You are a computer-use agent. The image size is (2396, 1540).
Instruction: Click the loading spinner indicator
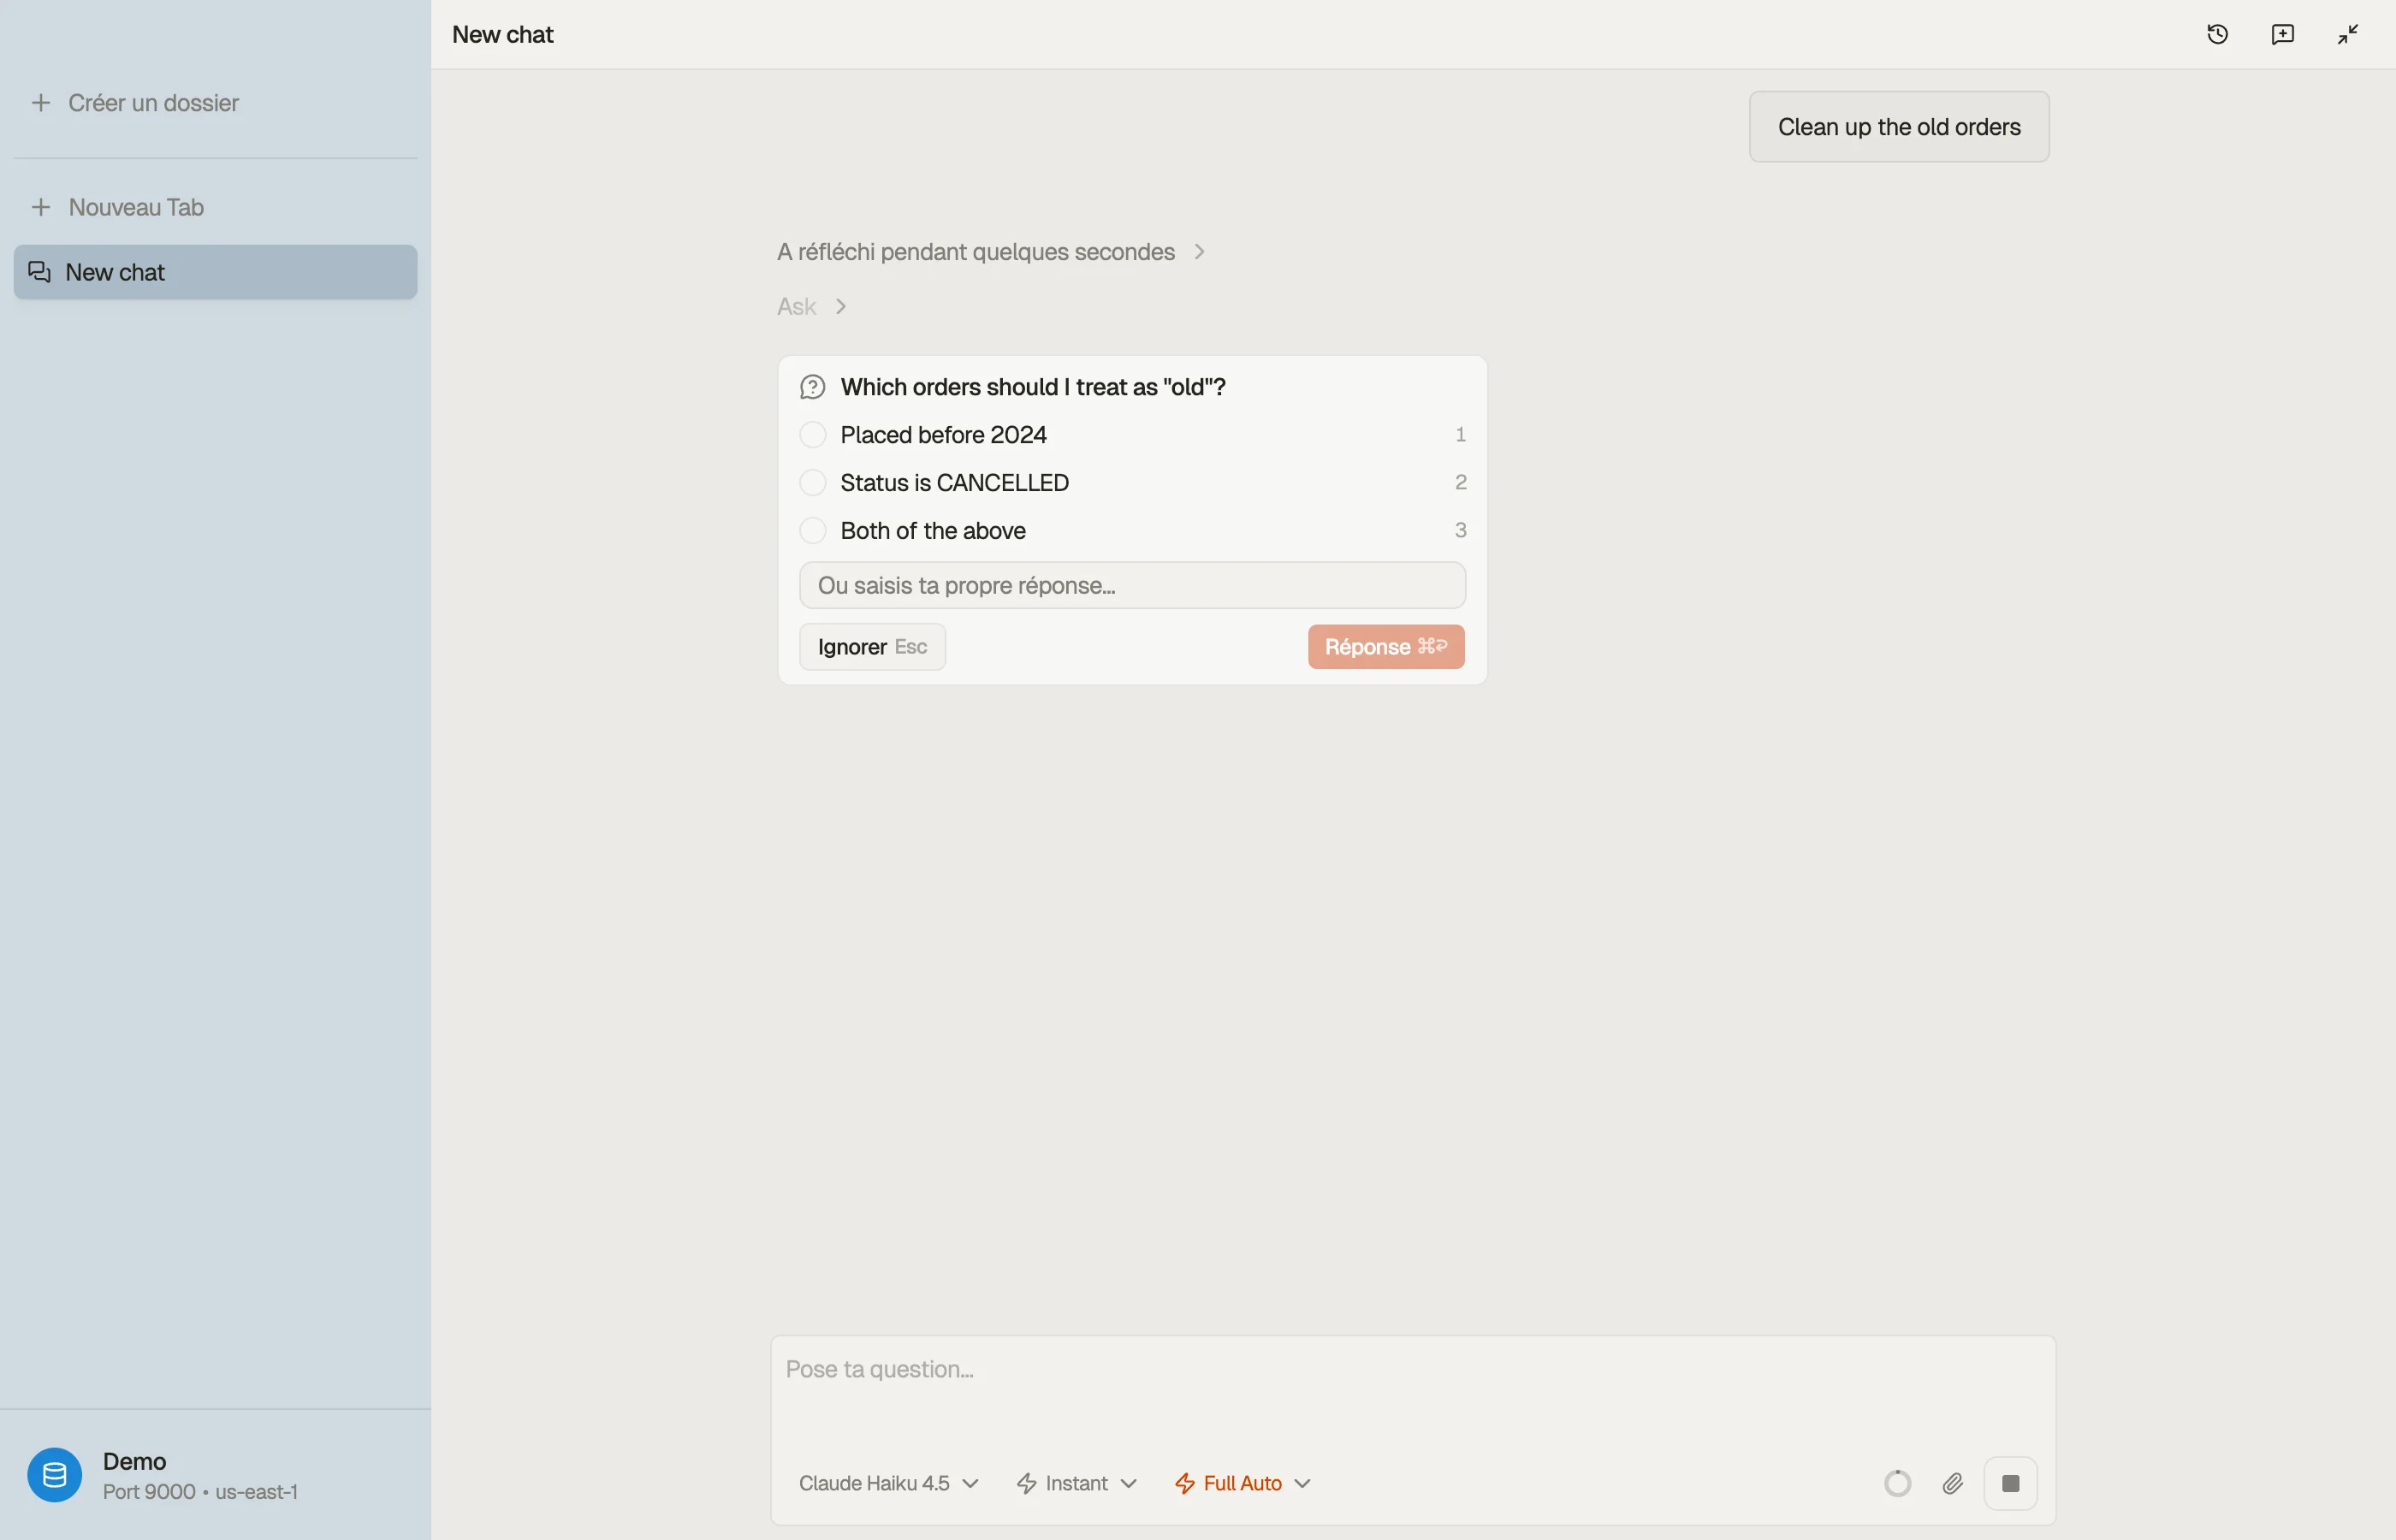point(1897,1483)
